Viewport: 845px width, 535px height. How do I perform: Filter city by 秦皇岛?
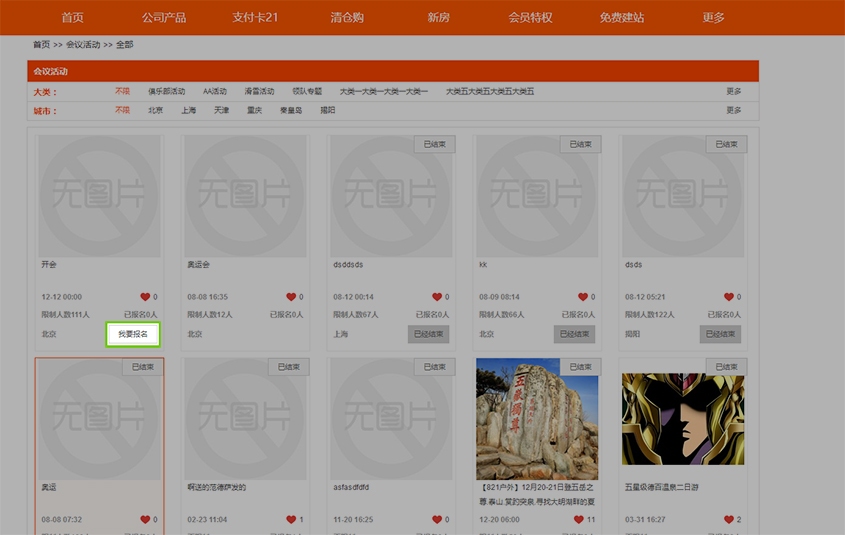[291, 110]
